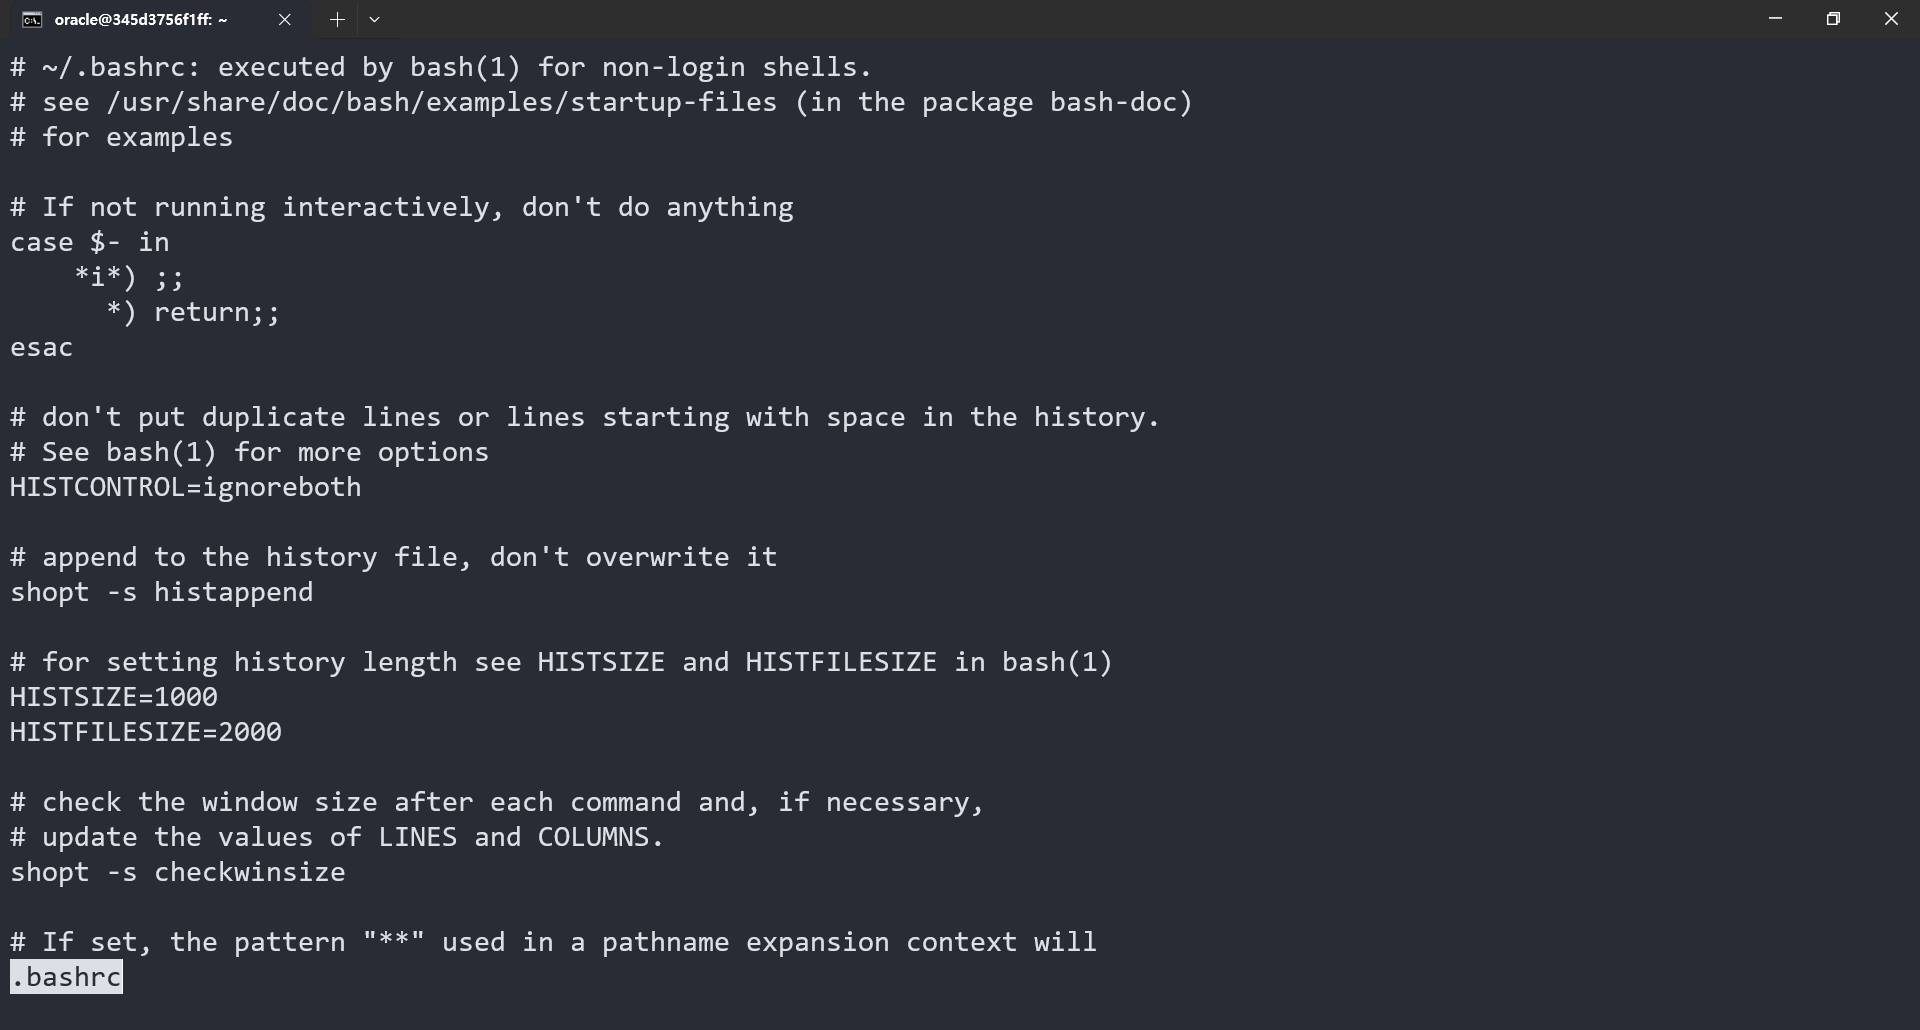Expand the new tab profile dropdown chevron

tap(374, 19)
